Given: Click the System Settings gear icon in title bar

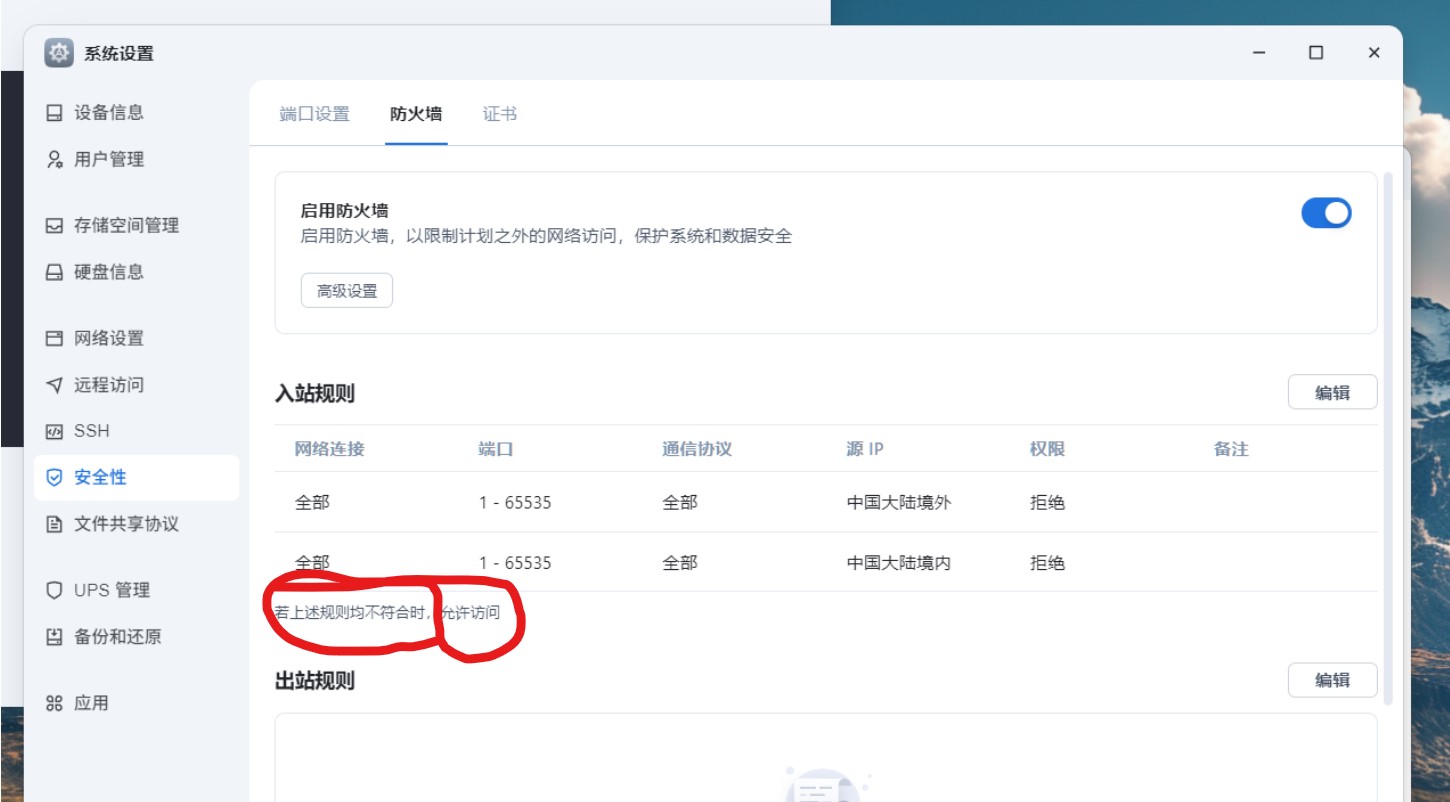Looking at the screenshot, I should 59,53.
